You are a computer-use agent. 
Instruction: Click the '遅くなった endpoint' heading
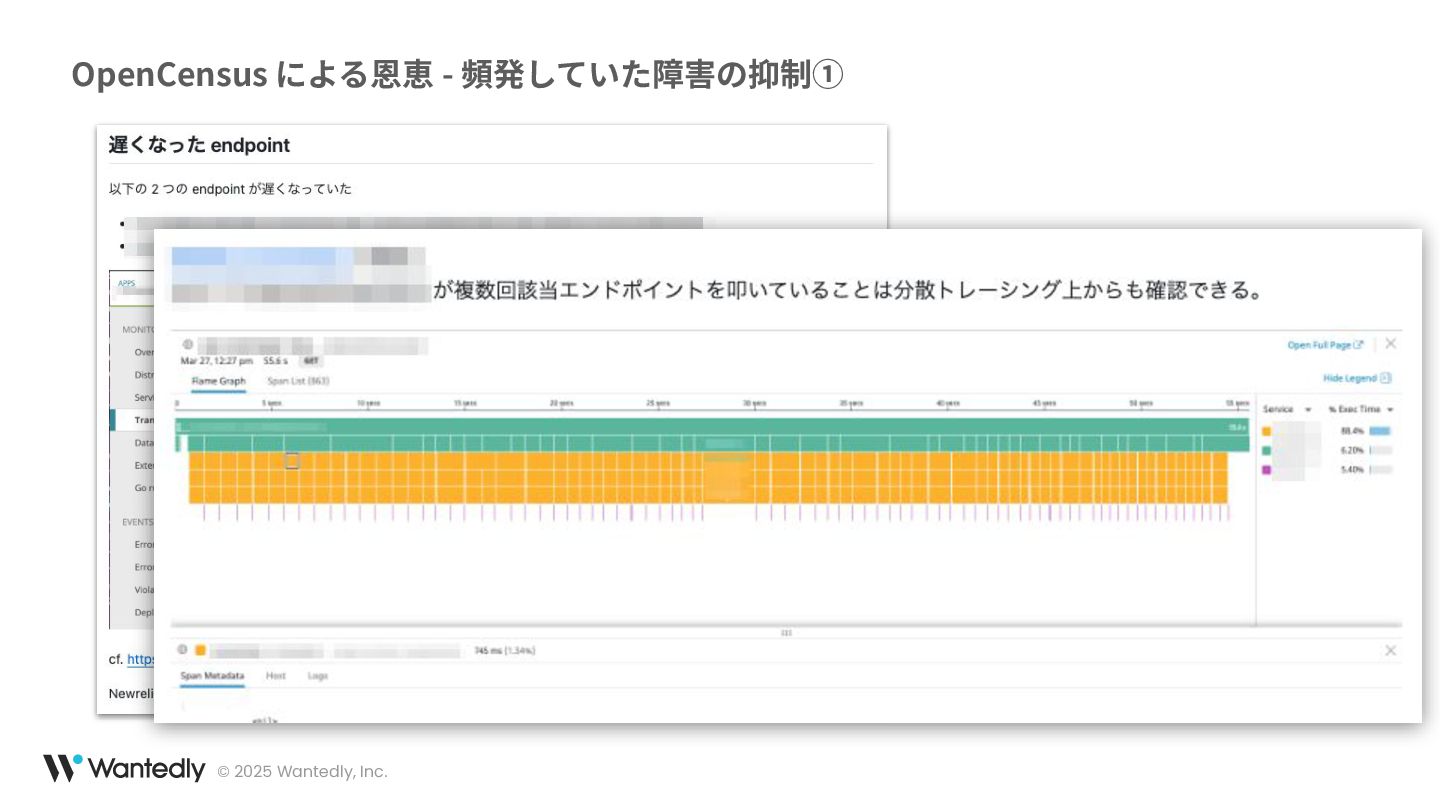click(199, 145)
